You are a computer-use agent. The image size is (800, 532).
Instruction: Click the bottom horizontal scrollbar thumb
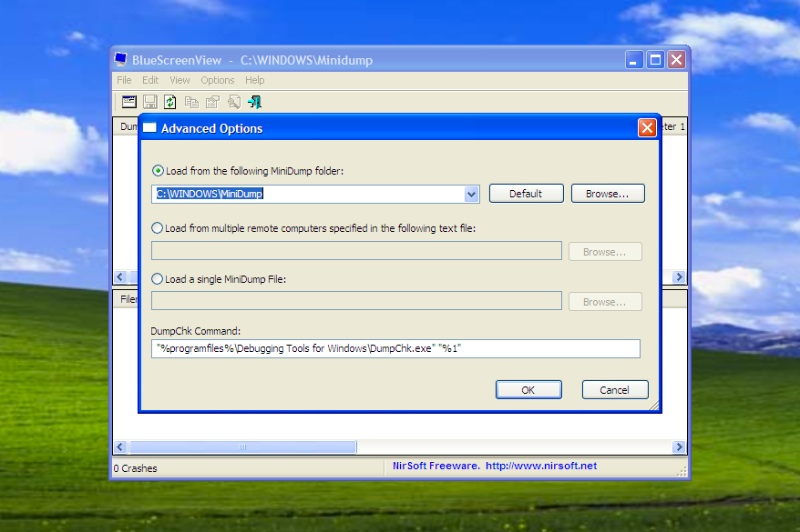tap(243, 447)
